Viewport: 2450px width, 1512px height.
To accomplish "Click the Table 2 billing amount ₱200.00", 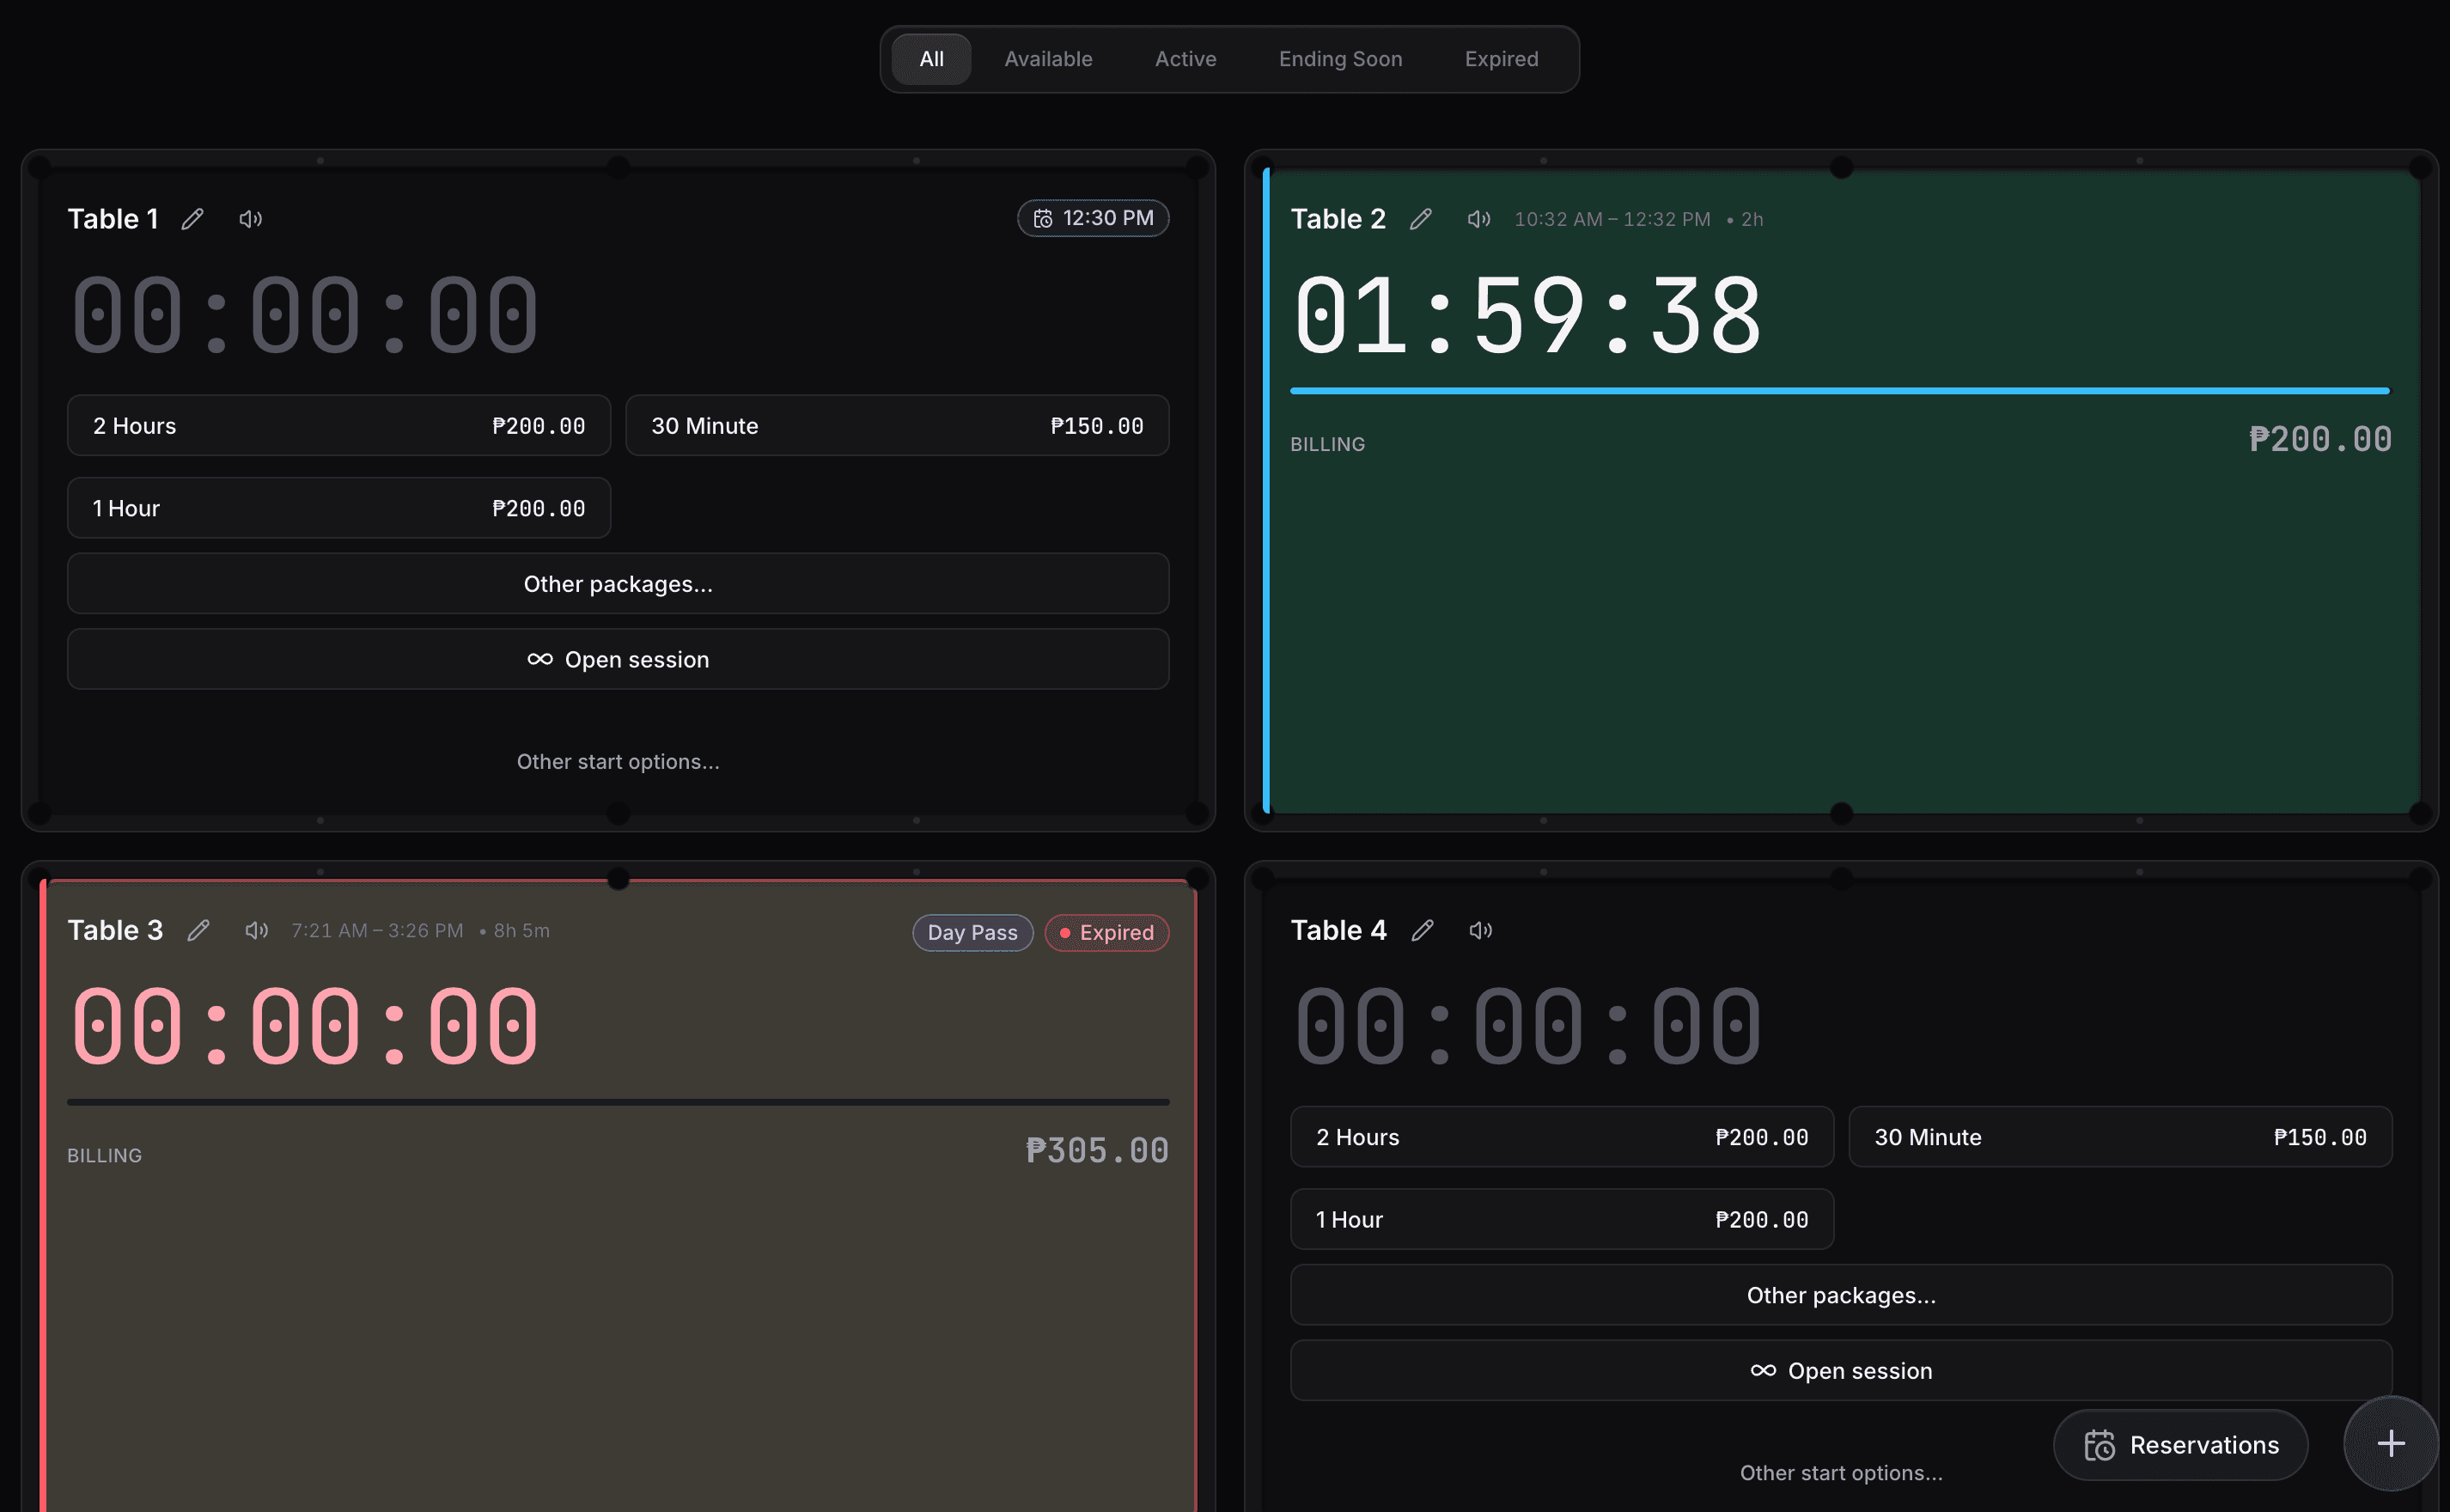I will [x=2320, y=440].
